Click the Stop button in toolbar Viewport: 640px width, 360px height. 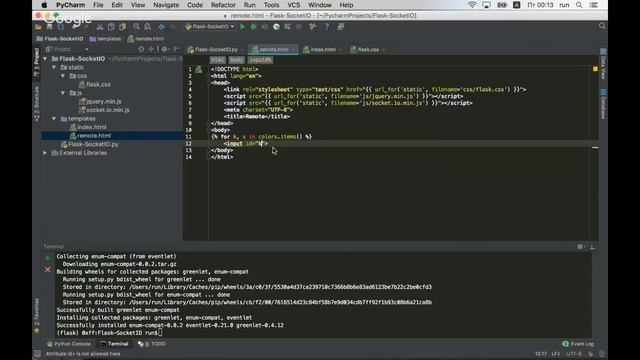tap(299, 27)
